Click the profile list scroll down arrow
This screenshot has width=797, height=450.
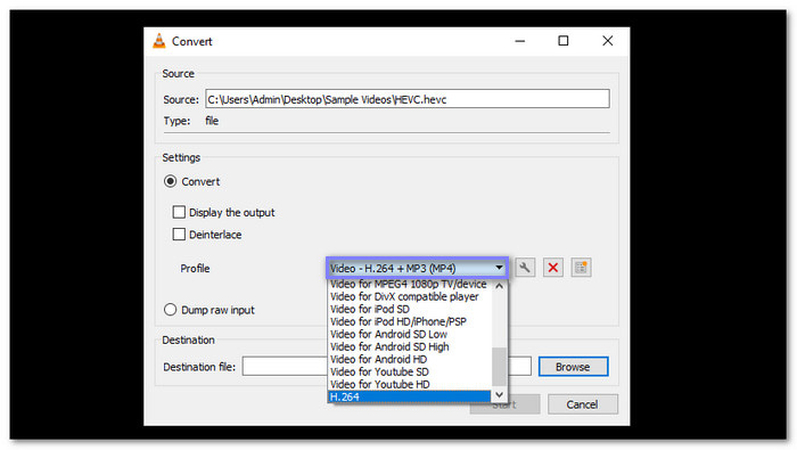[499, 395]
